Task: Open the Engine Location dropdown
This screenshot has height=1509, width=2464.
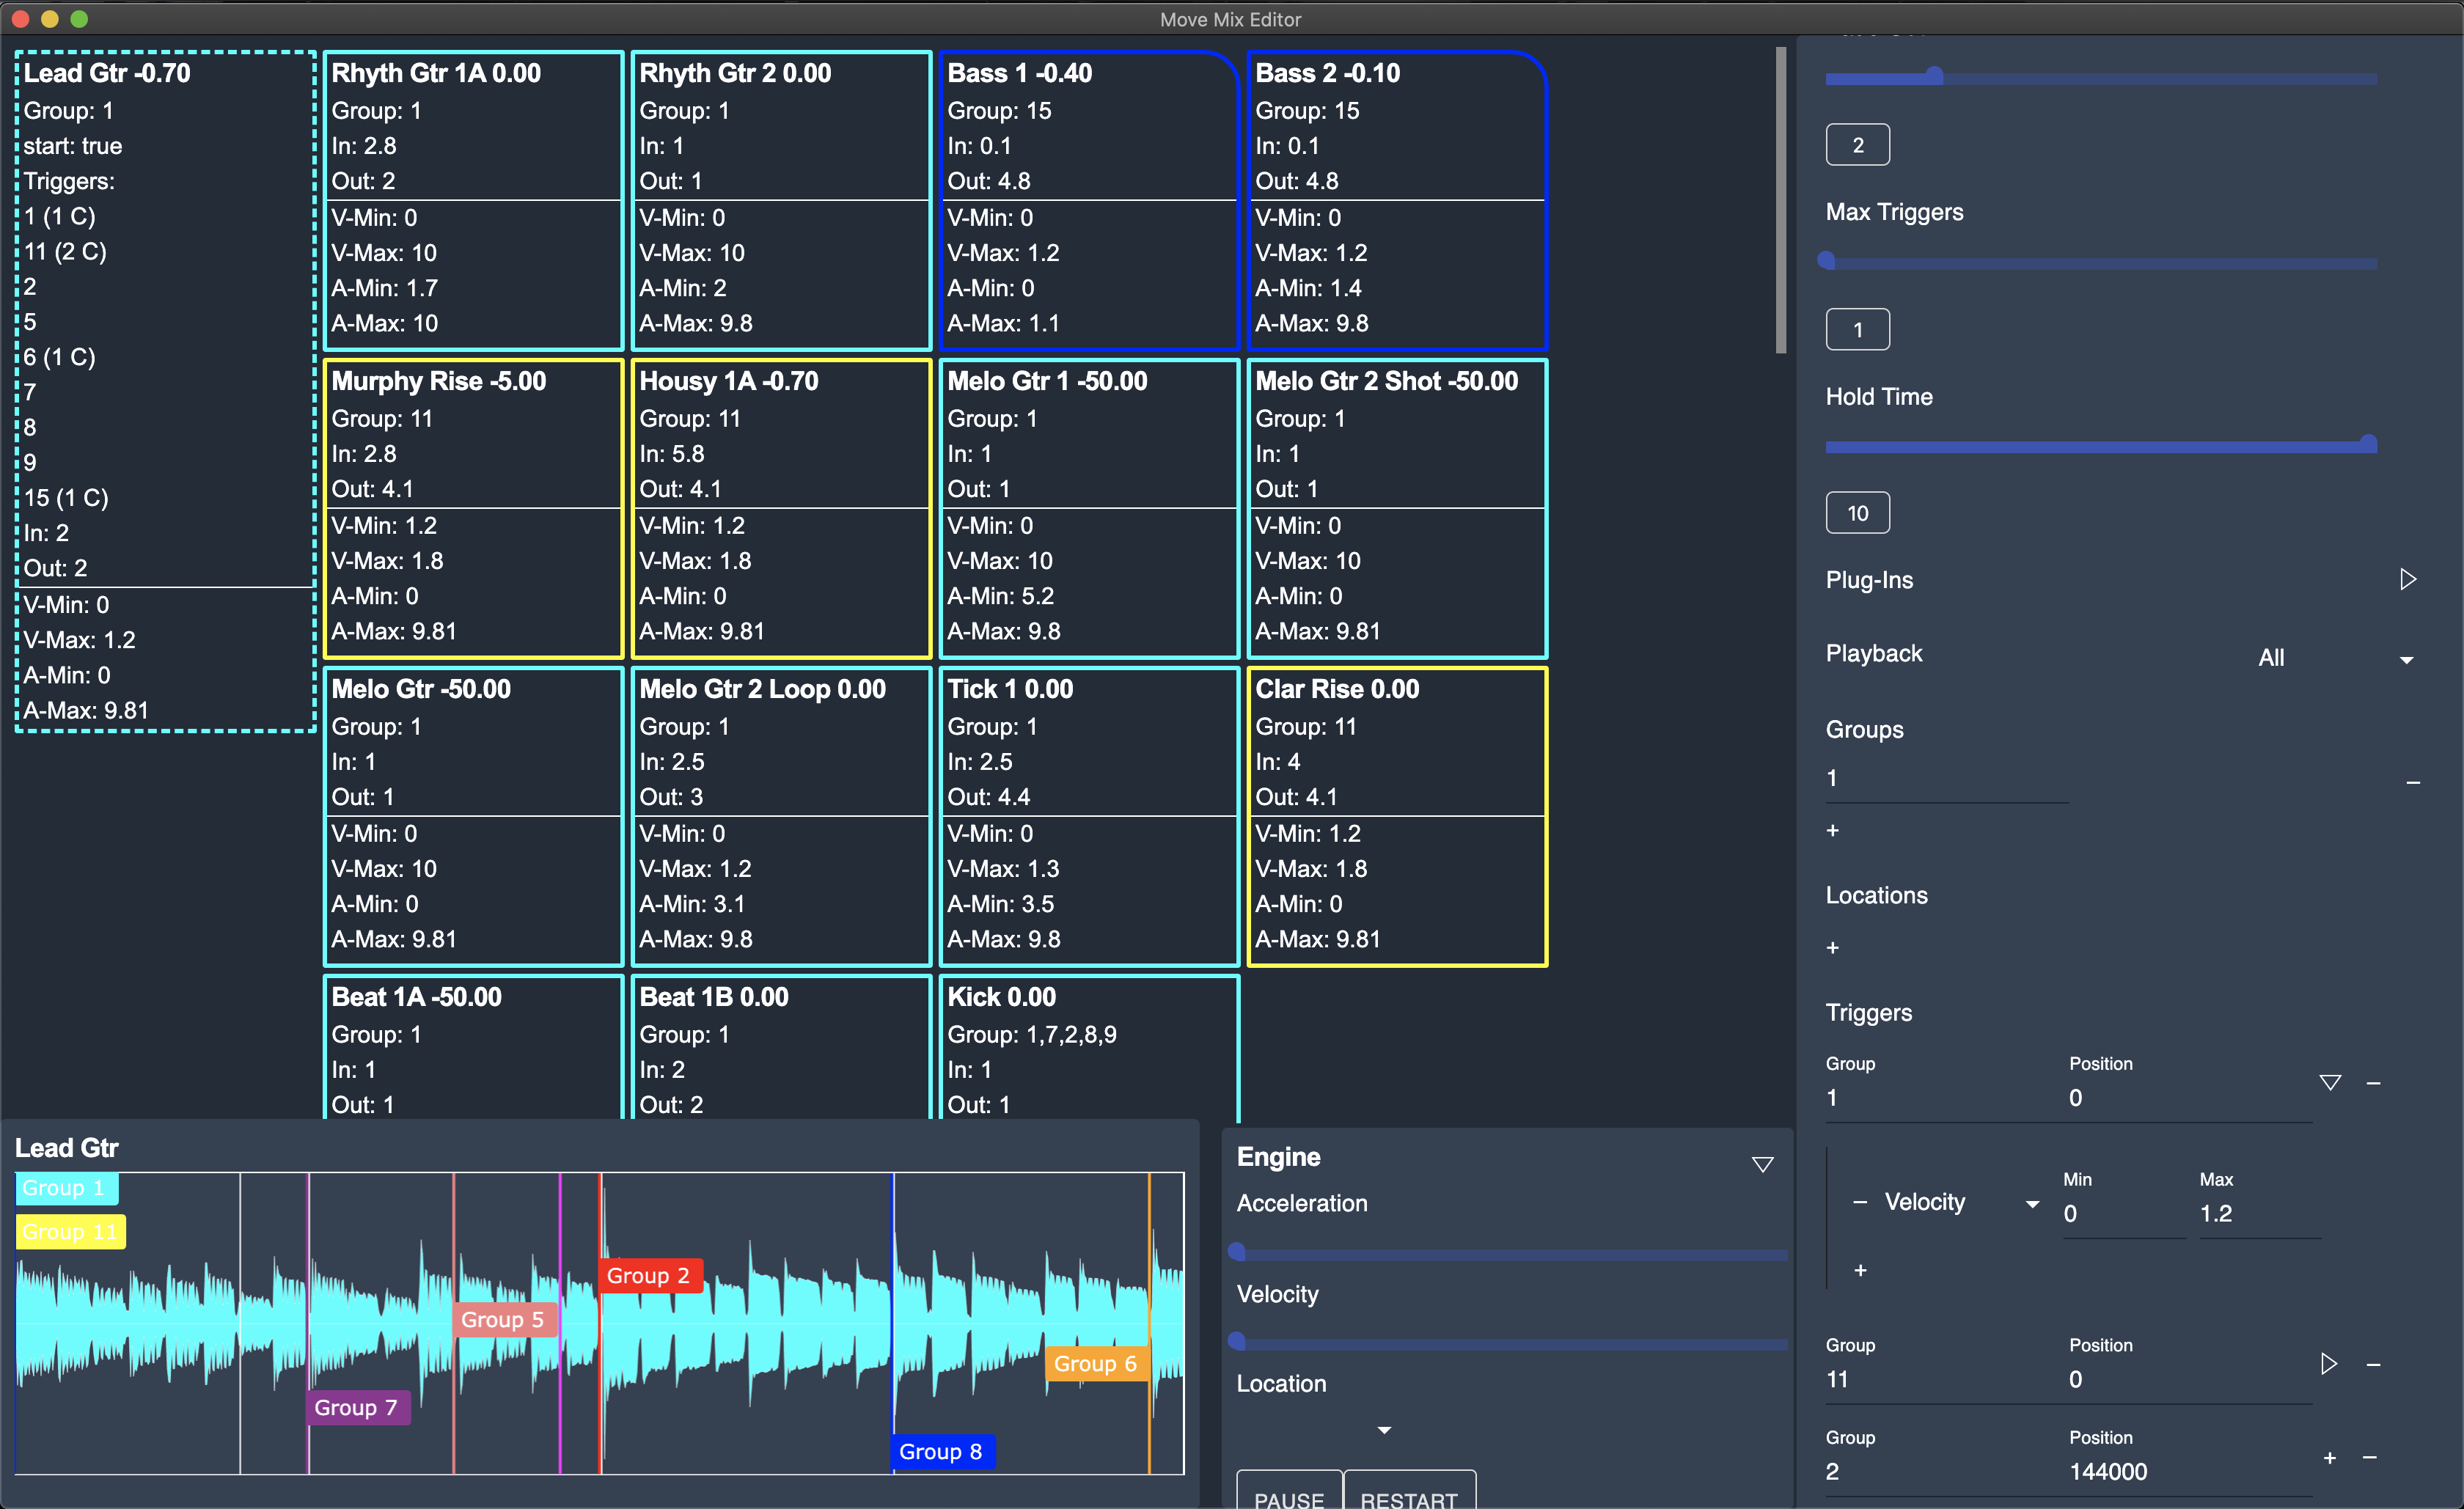Action: (x=1384, y=1430)
